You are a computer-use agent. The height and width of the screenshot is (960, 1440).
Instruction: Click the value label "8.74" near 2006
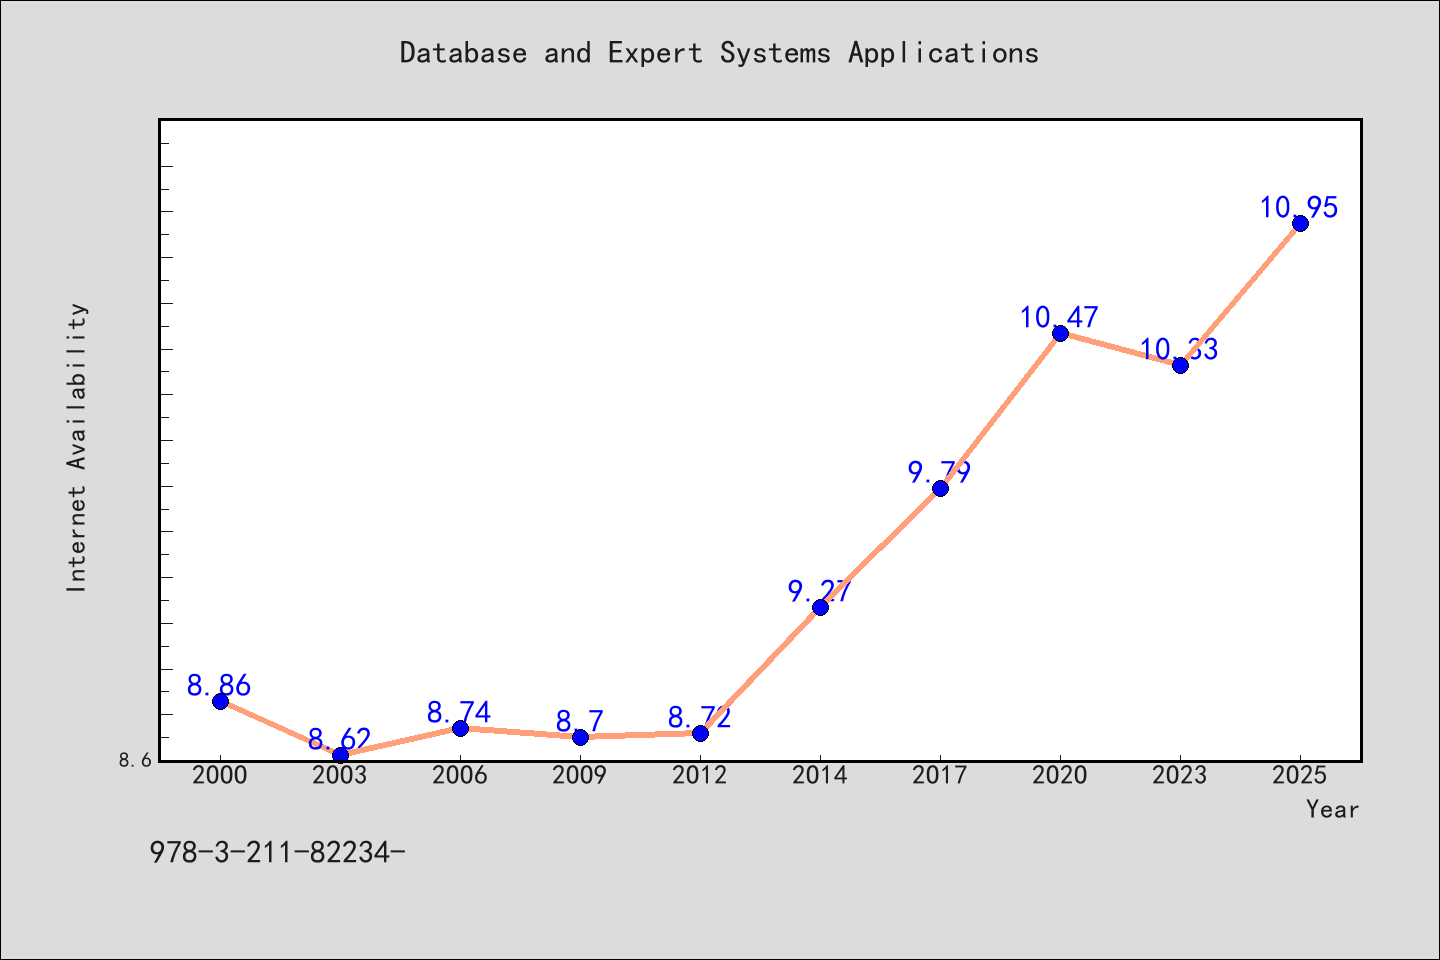(x=459, y=713)
